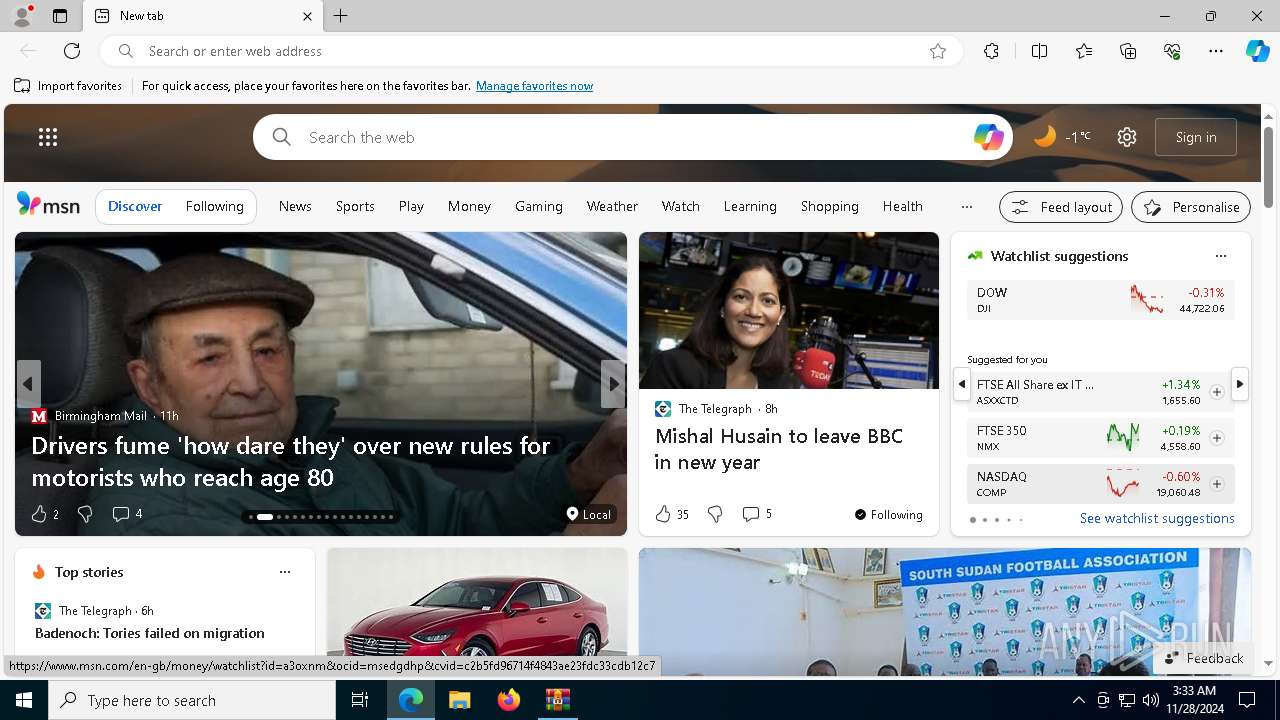
Task: Click the Sign in button
Action: [1196, 137]
